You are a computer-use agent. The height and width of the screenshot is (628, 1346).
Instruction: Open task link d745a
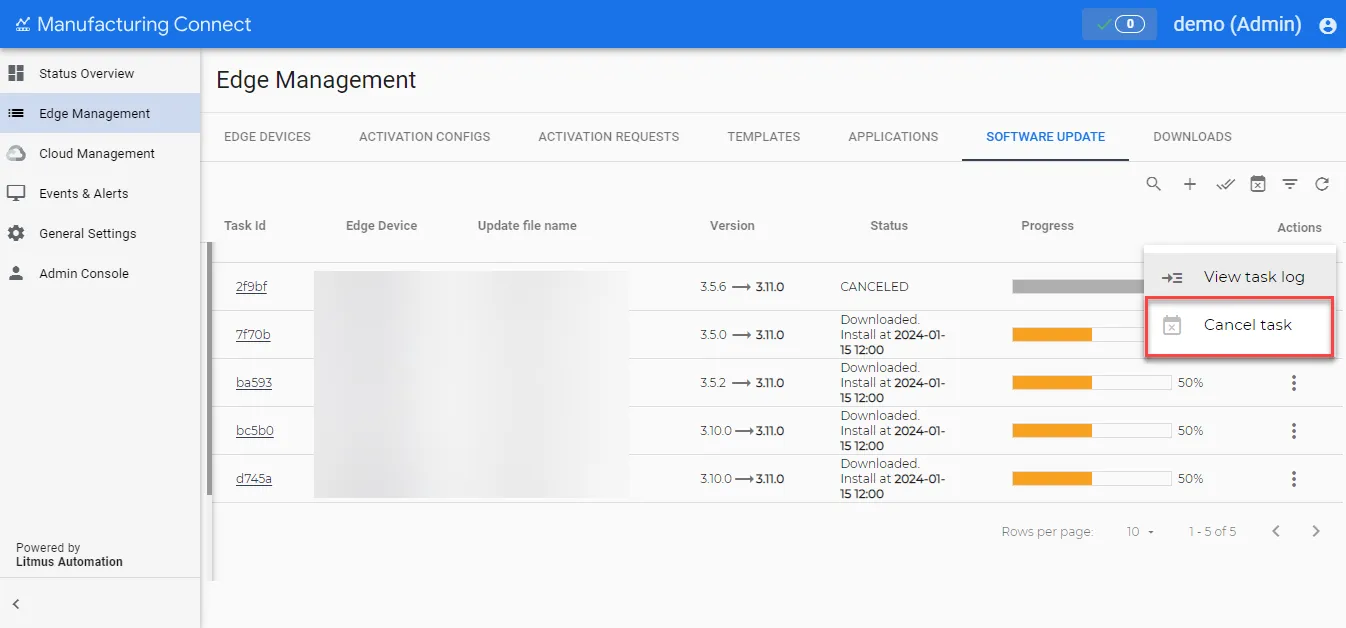pyautogui.click(x=254, y=479)
